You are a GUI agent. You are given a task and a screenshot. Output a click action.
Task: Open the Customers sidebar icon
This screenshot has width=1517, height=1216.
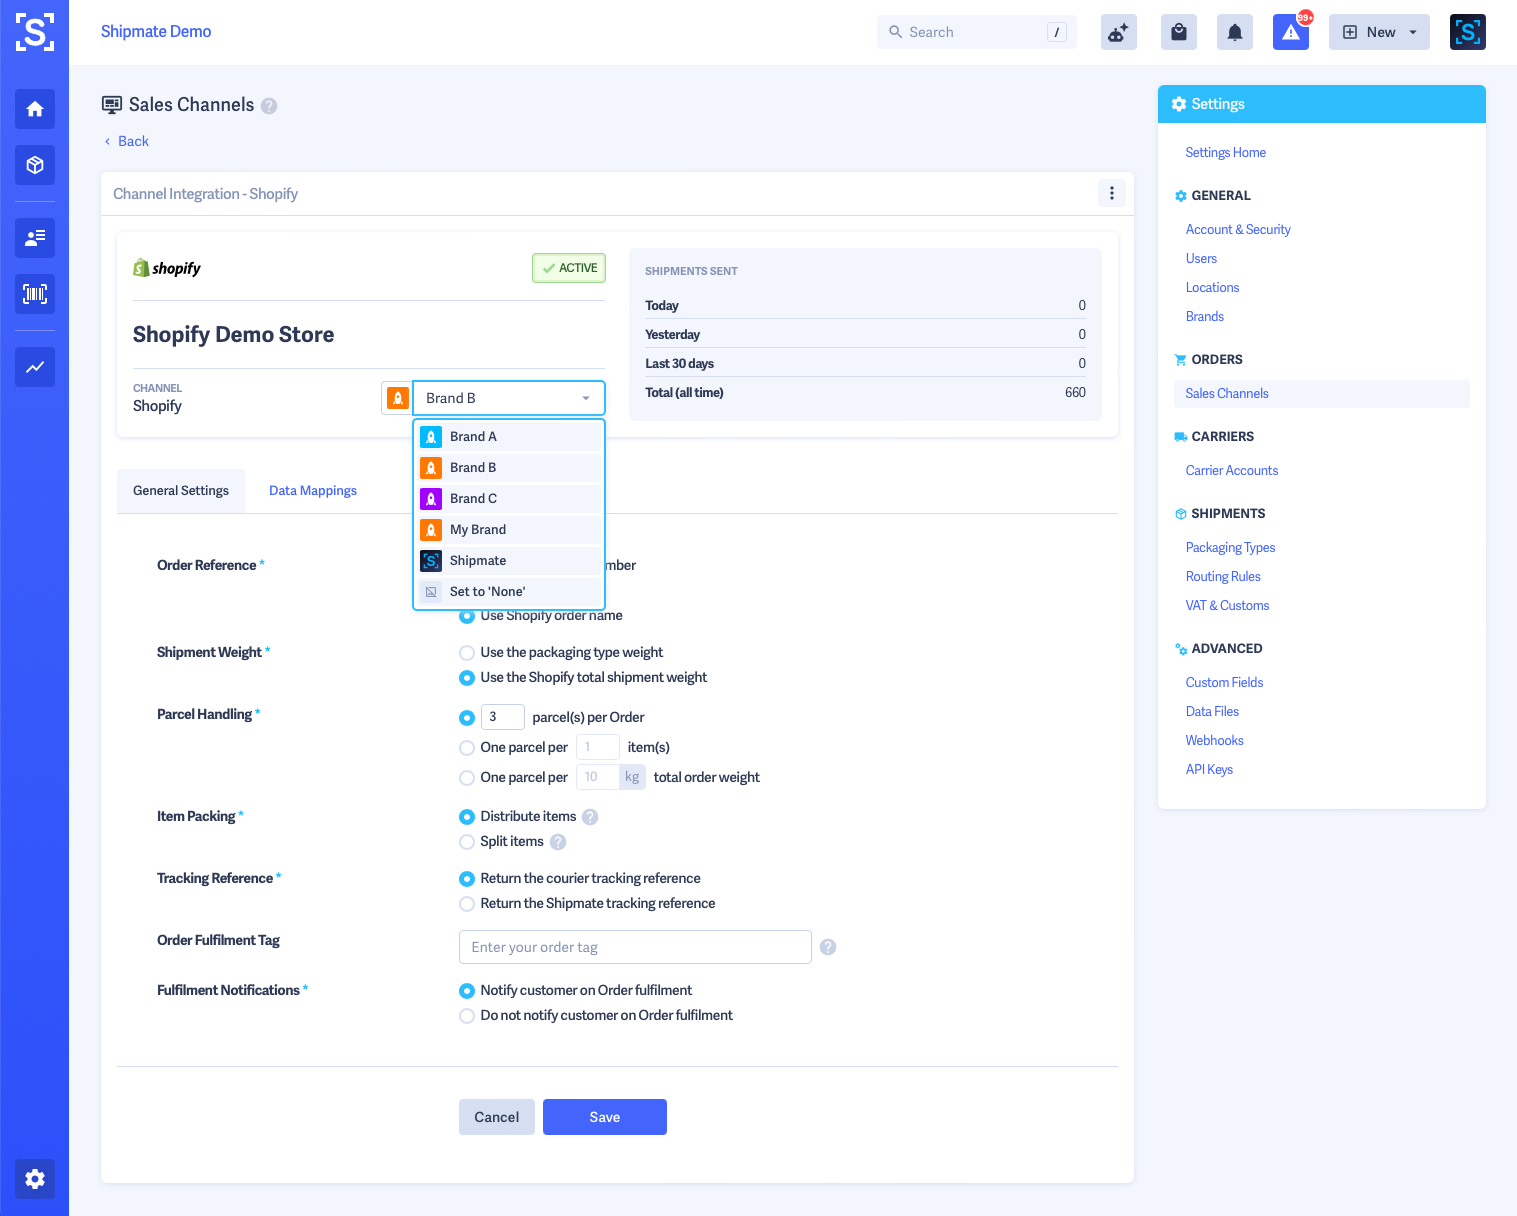click(x=34, y=238)
